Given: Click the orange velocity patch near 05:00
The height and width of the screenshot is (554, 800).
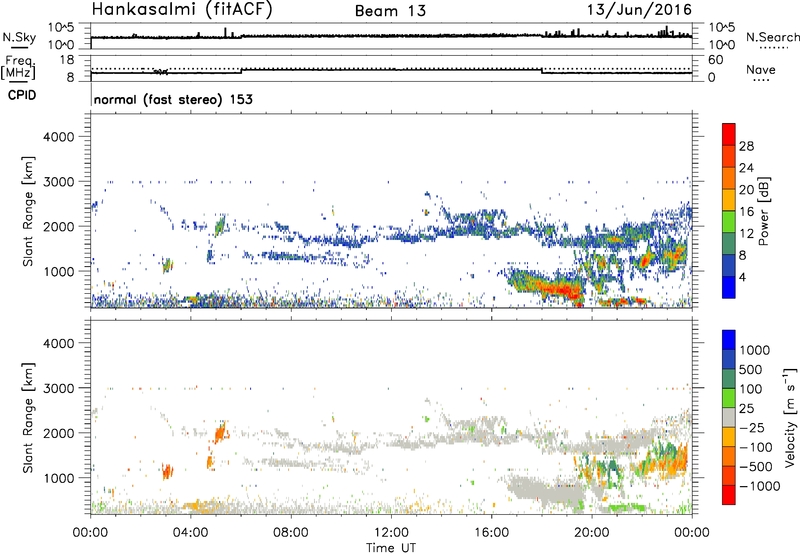Looking at the screenshot, I should click(220, 434).
